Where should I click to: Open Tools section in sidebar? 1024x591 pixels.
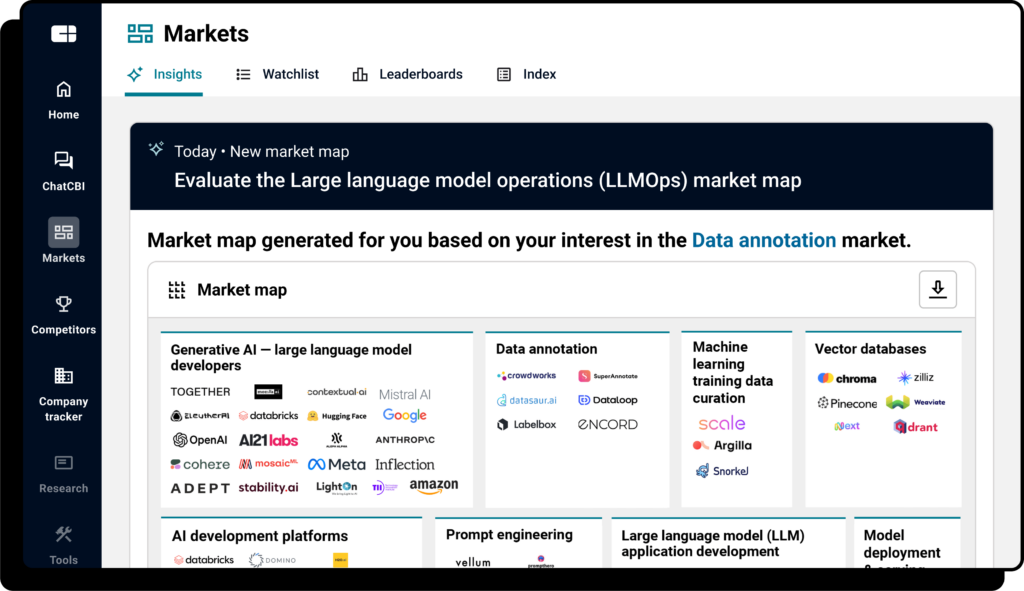pos(63,545)
